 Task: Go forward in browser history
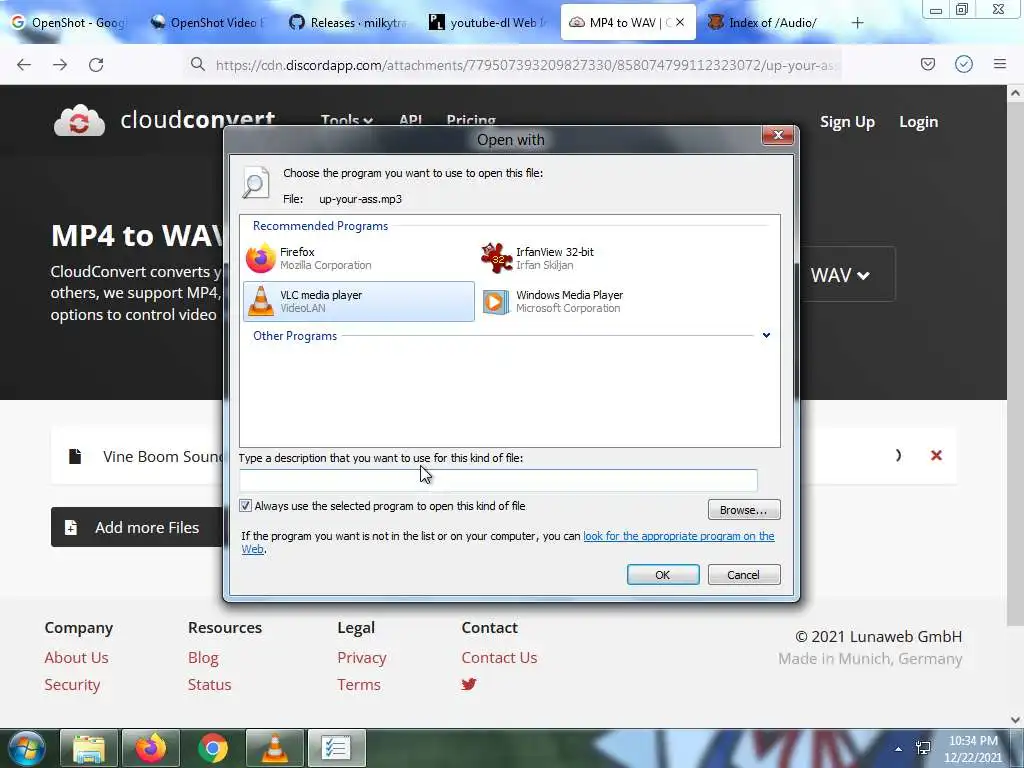[x=60, y=64]
